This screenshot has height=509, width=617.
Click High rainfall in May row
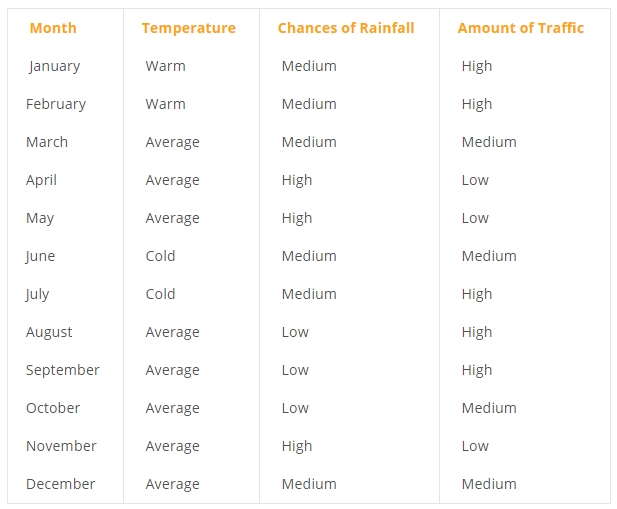(x=297, y=218)
